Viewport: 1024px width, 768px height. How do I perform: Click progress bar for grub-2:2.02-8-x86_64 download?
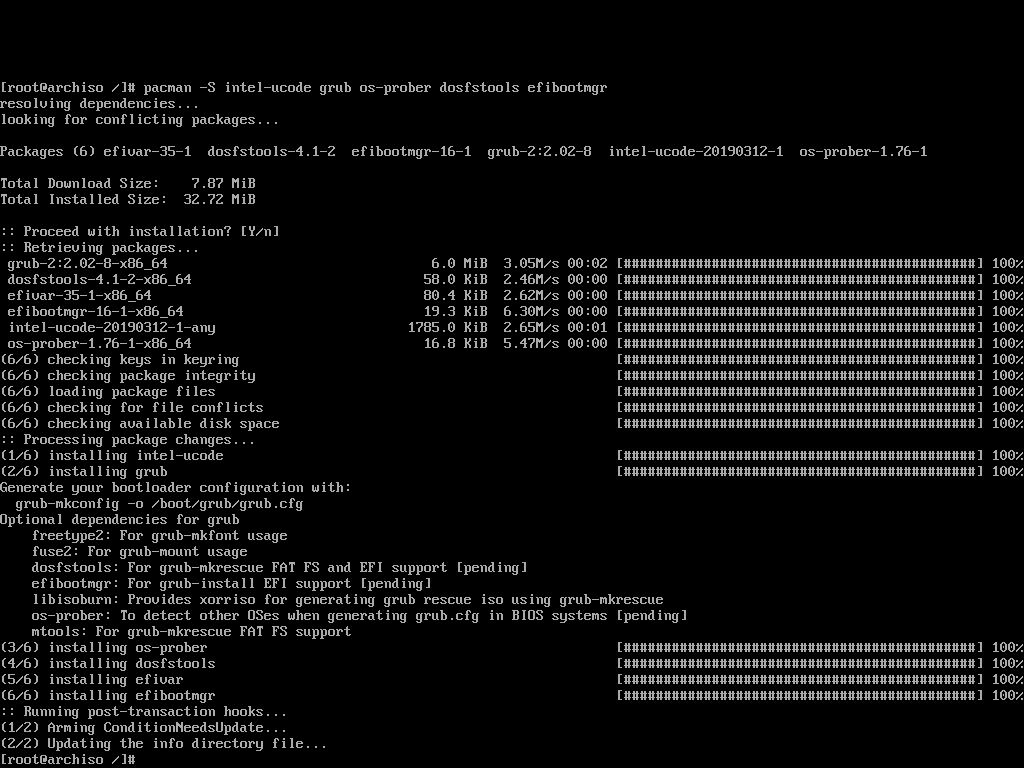click(x=799, y=264)
